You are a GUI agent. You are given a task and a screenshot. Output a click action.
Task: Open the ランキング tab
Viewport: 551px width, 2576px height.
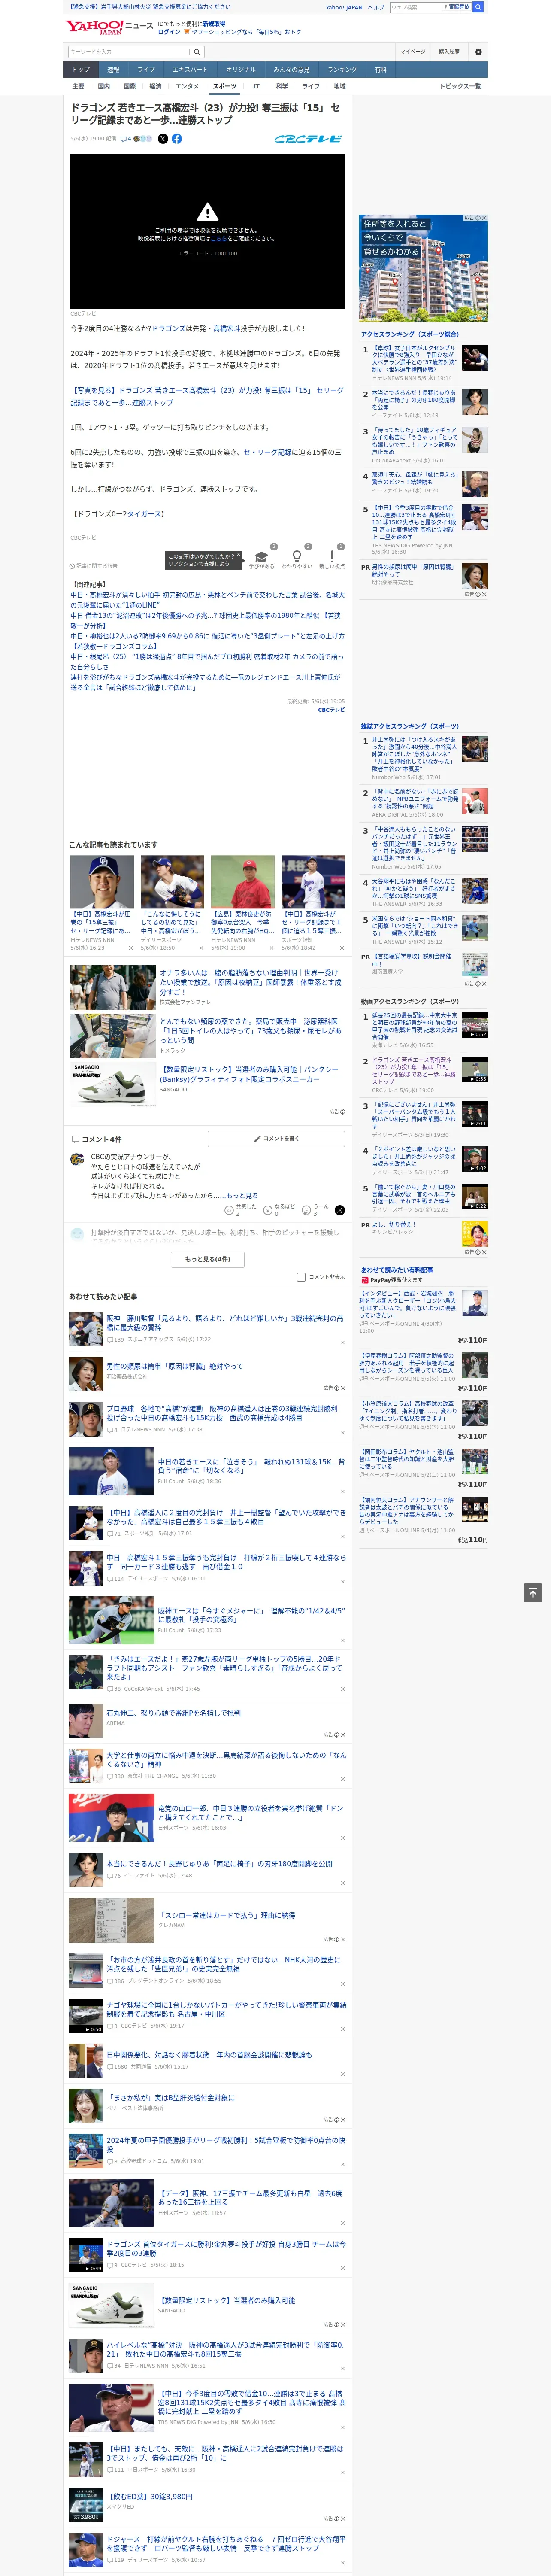pos(342,70)
